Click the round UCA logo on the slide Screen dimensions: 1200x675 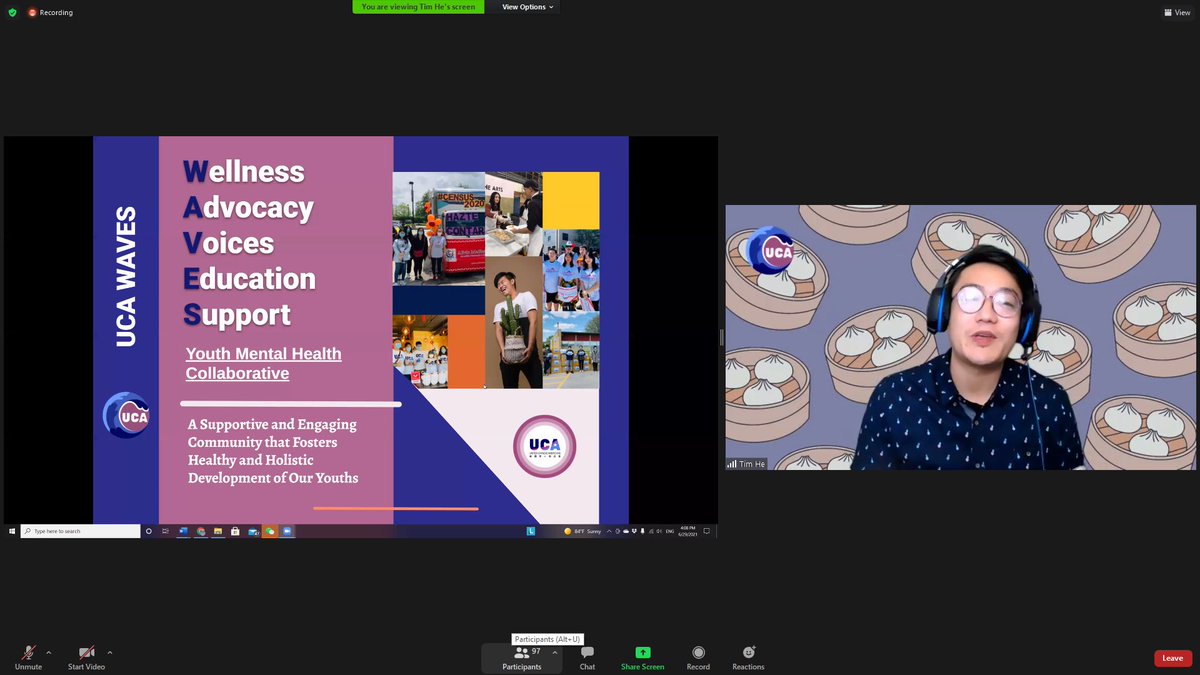coord(545,445)
